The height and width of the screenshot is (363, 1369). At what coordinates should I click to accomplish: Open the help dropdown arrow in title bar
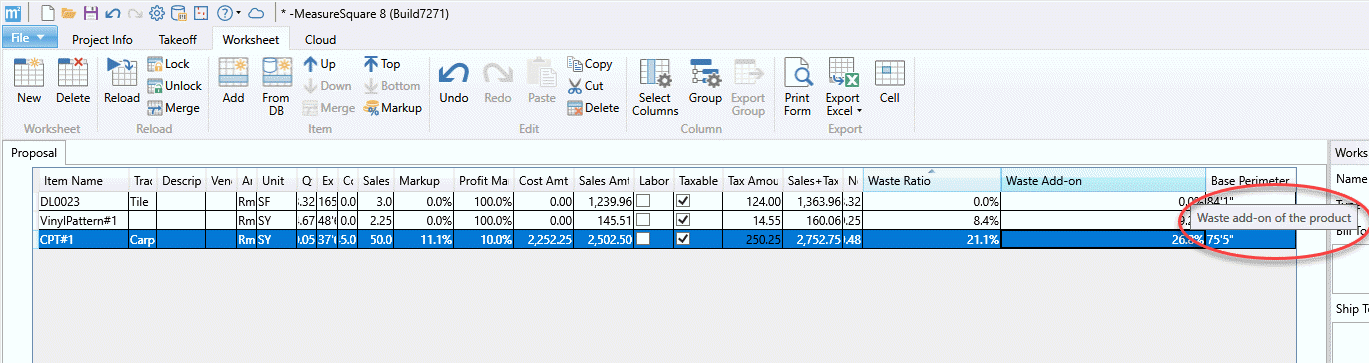click(237, 13)
